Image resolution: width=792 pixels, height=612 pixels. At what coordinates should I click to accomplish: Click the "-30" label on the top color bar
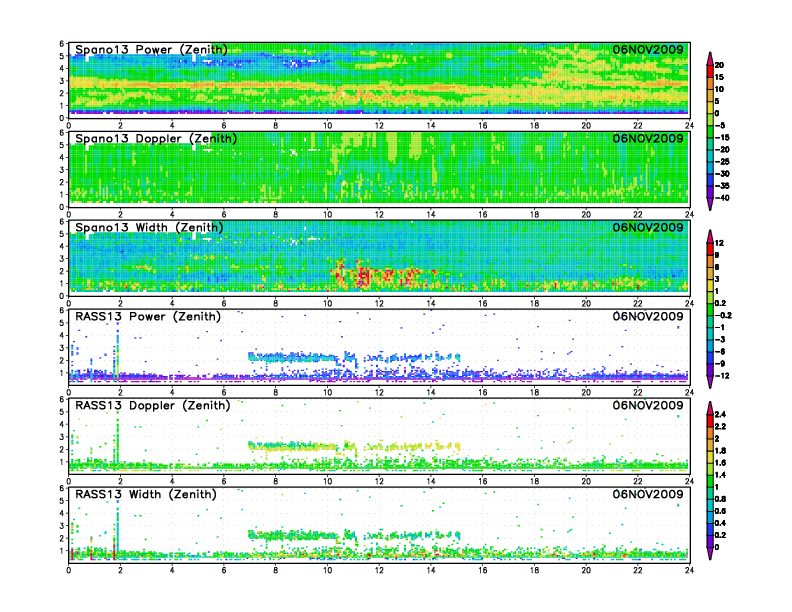point(722,174)
